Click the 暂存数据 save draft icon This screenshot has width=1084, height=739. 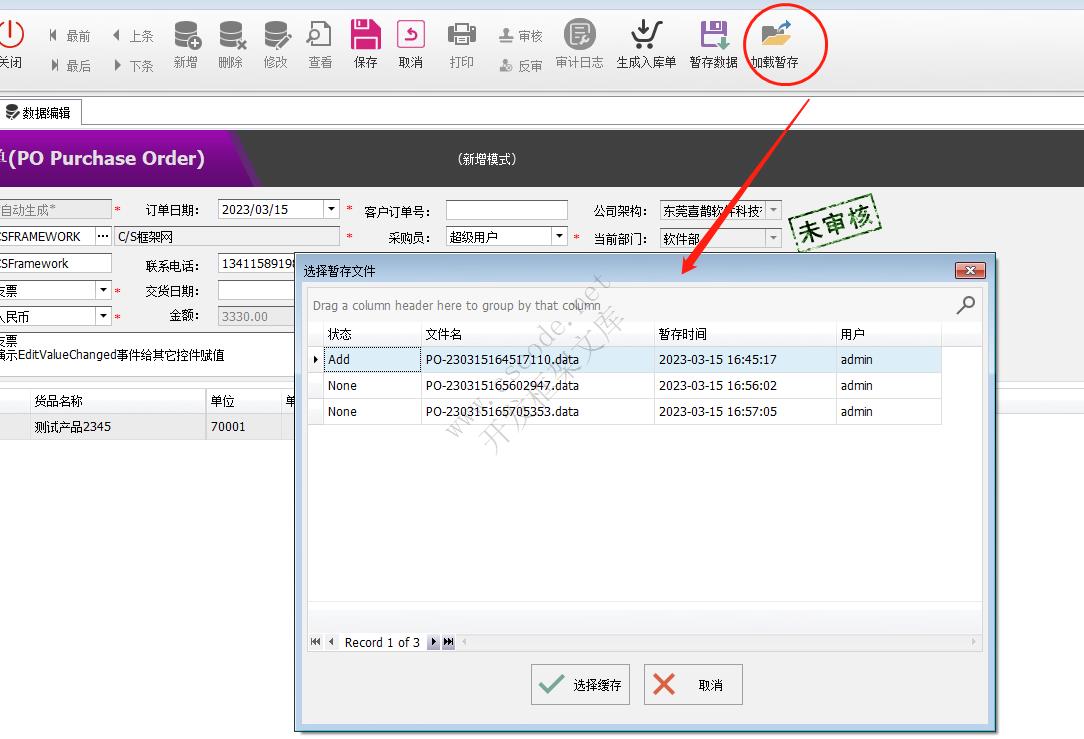[713, 36]
